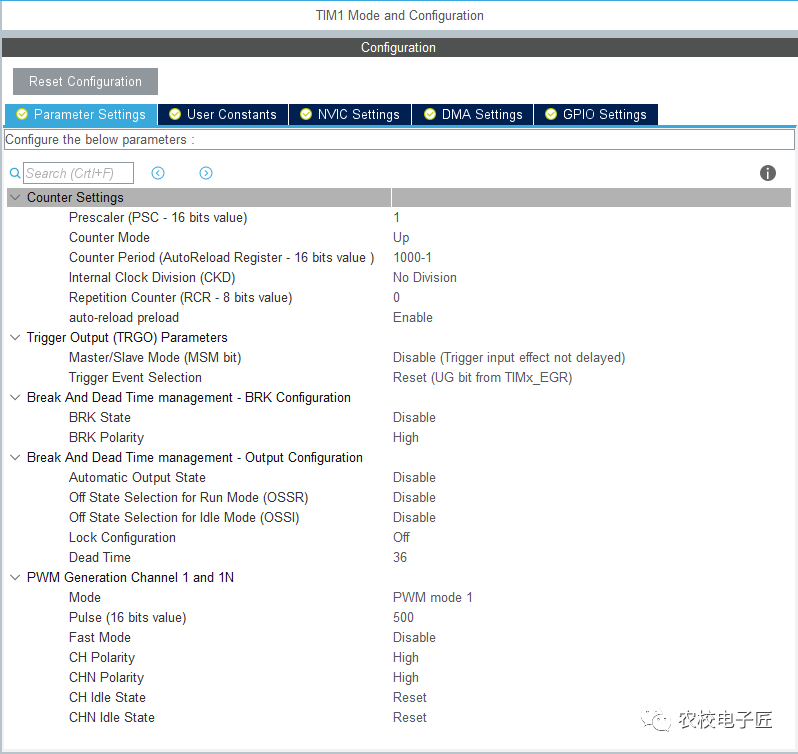Change Lock Configuration Off value

[401, 537]
